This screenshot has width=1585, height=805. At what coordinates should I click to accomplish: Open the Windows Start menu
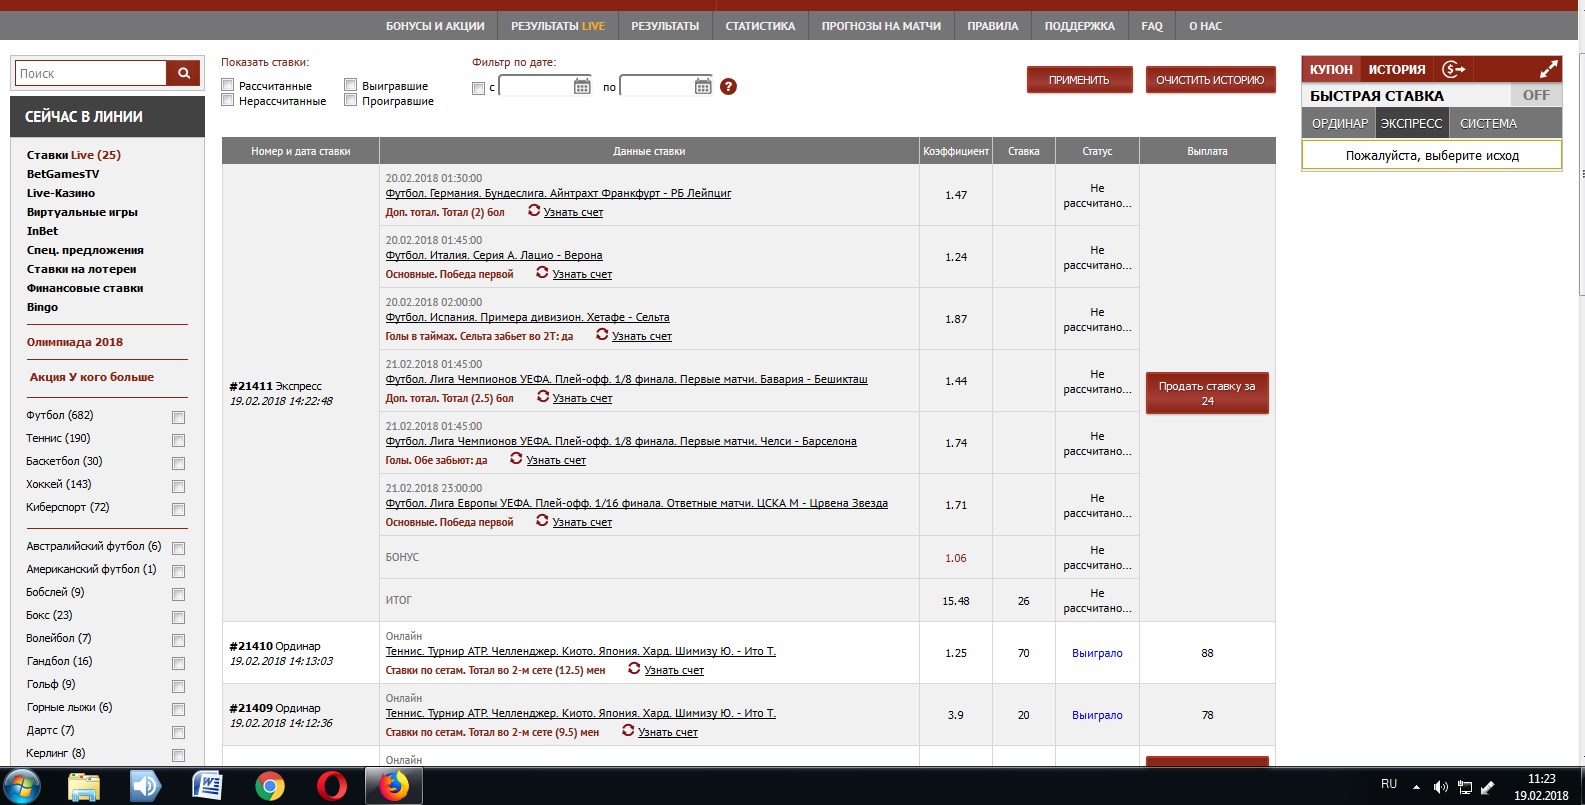(x=22, y=786)
